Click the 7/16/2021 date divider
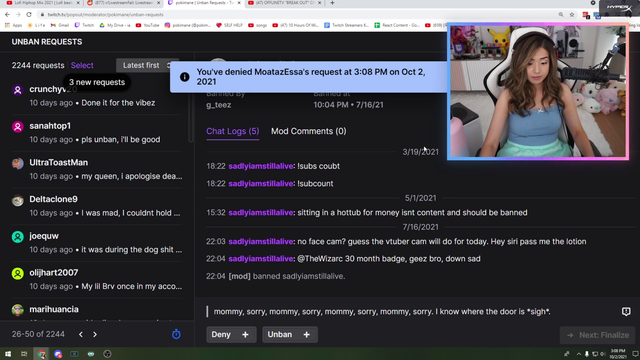Screen dimensions: 640x360 coord(420,227)
